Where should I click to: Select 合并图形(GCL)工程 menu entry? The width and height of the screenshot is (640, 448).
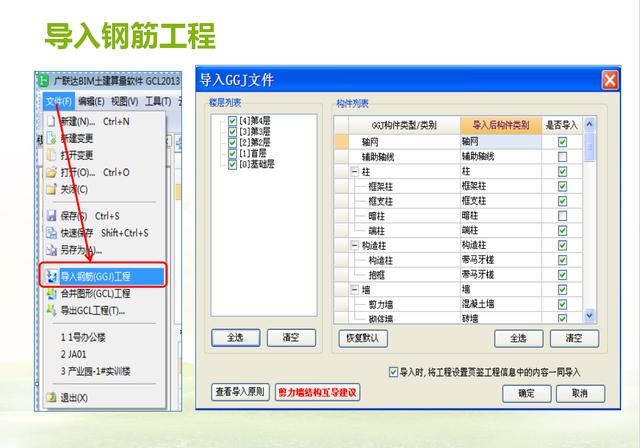[x=96, y=293]
